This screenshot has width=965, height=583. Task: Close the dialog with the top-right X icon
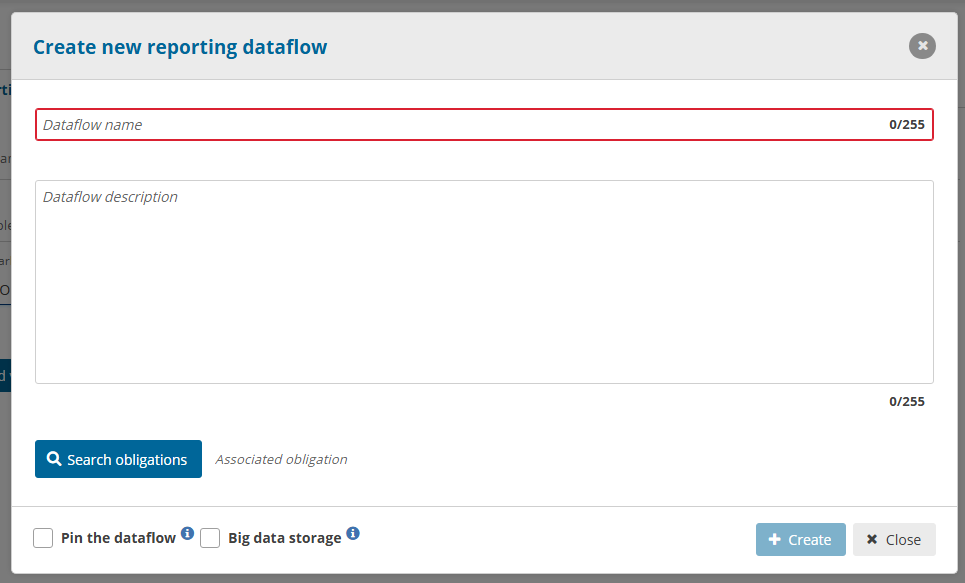point(922,46)
